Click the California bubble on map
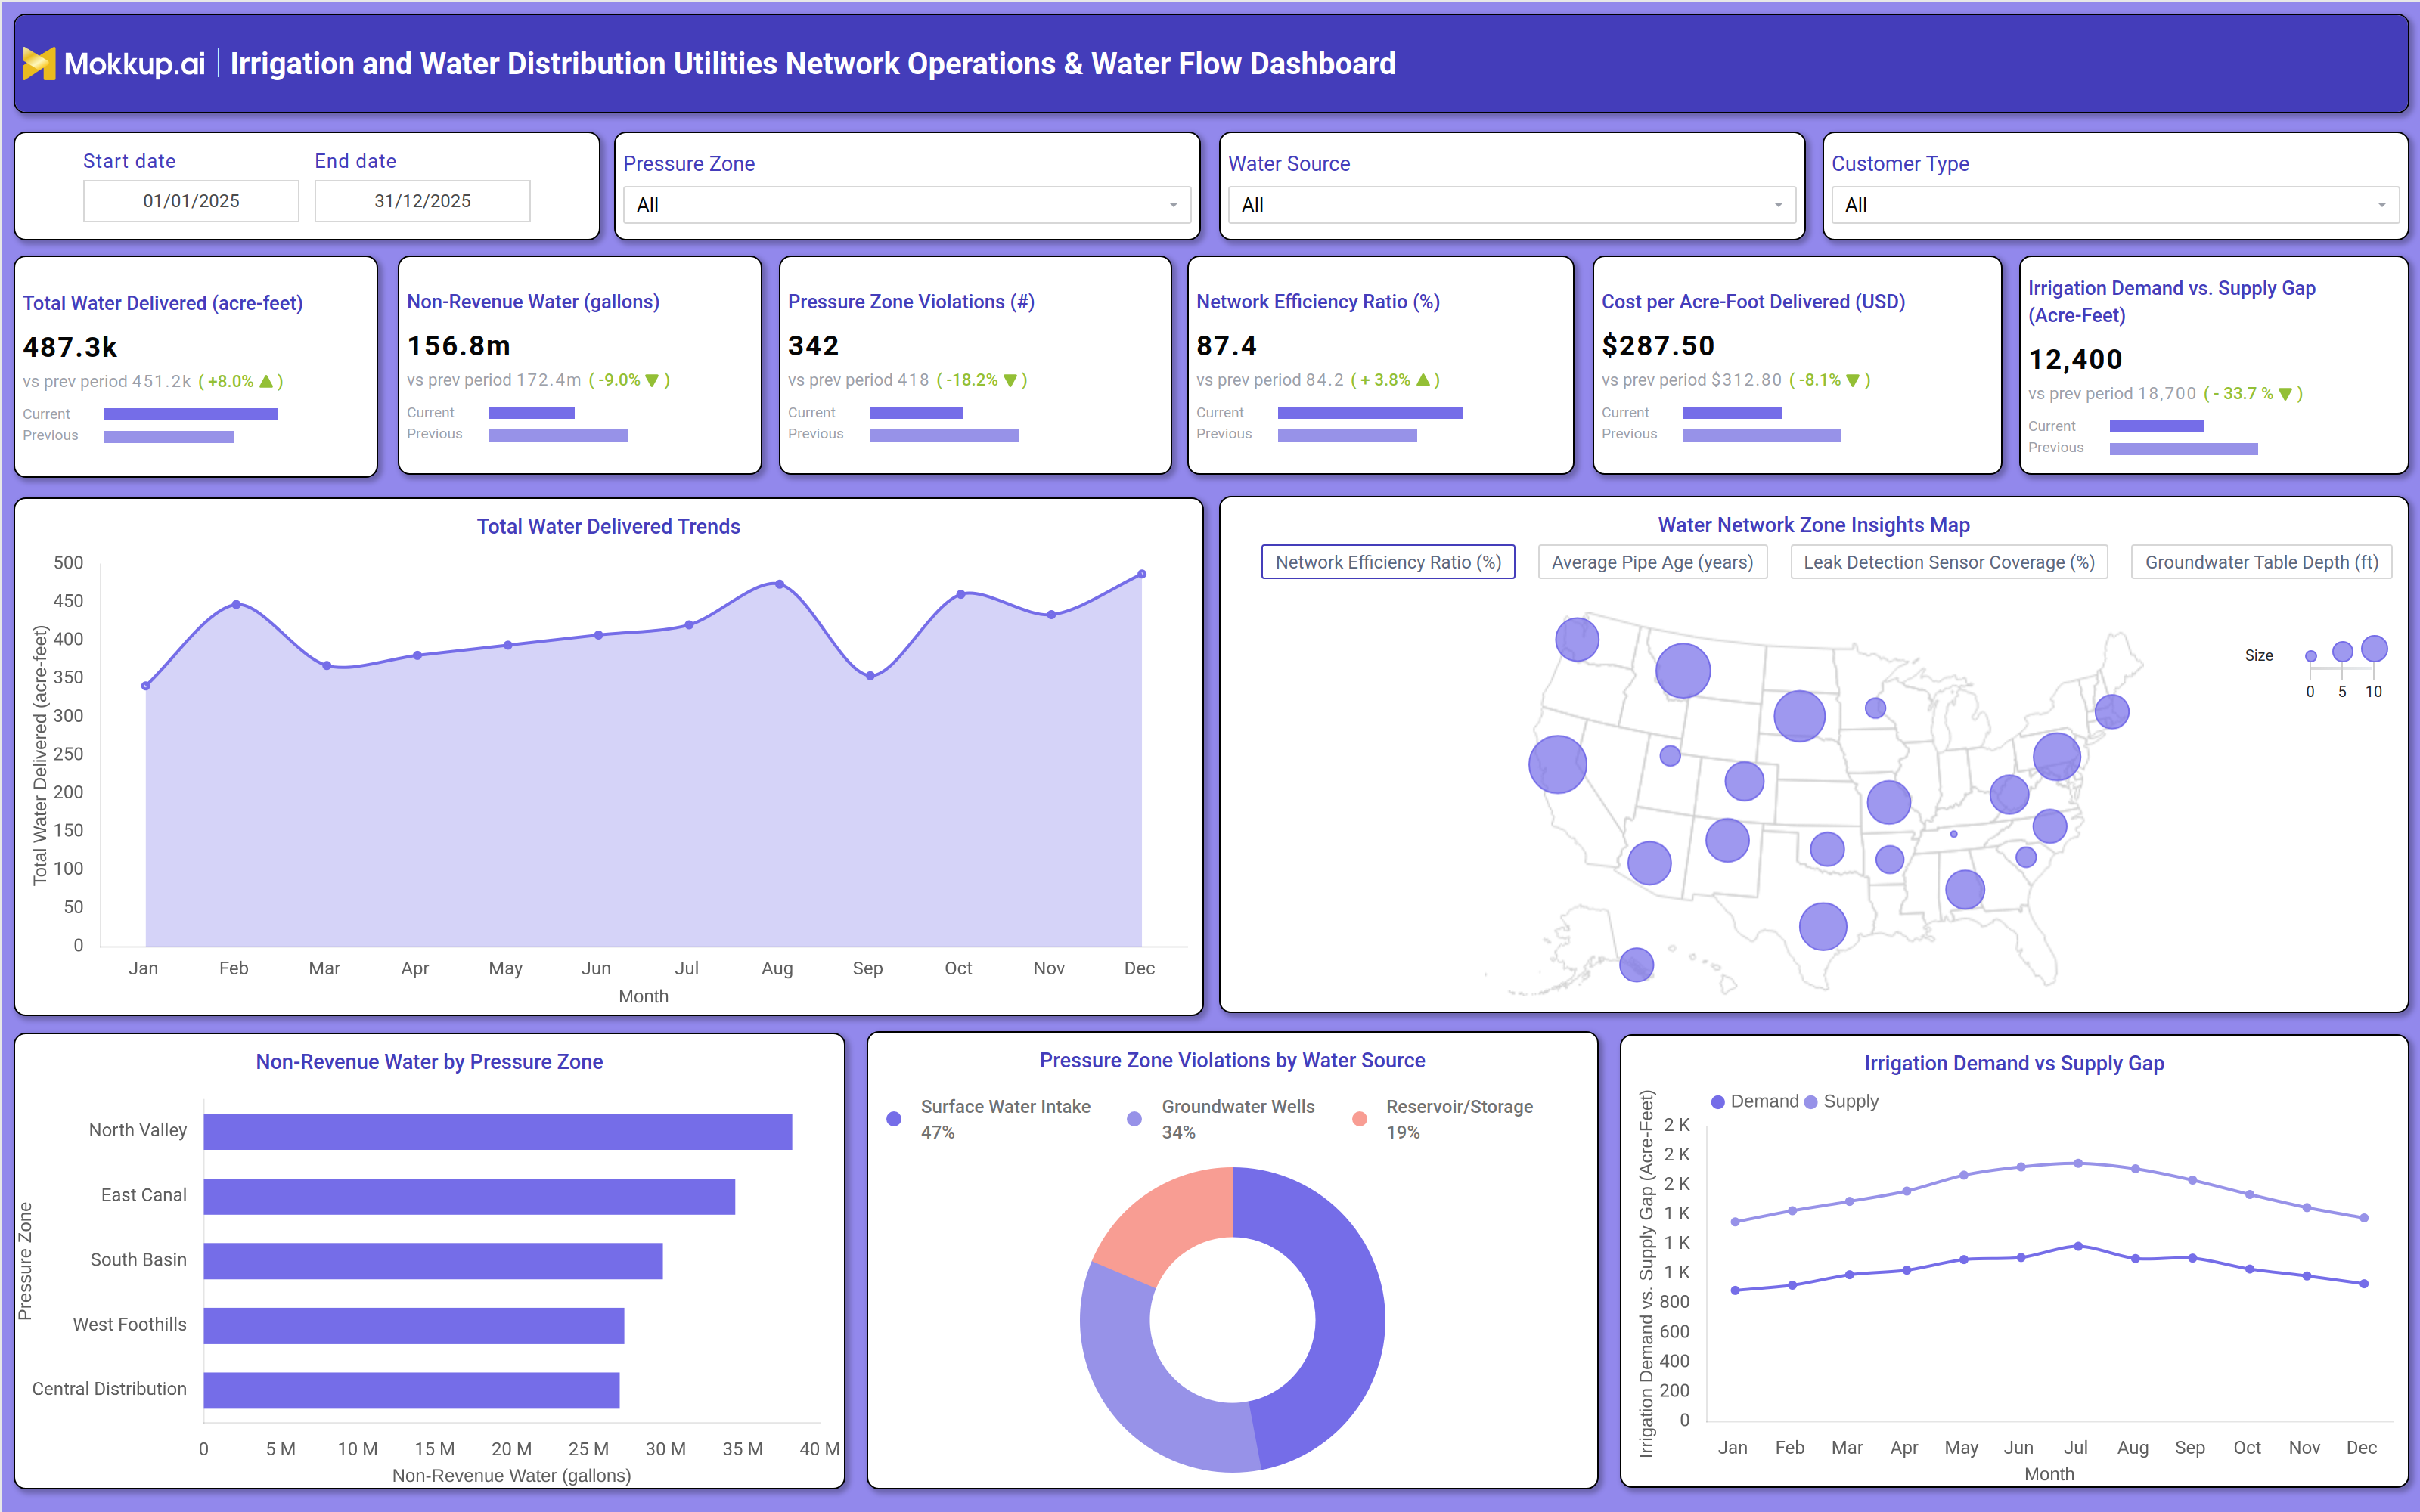This screenshot has height=1512, width=2420. tap(1557, 765)
